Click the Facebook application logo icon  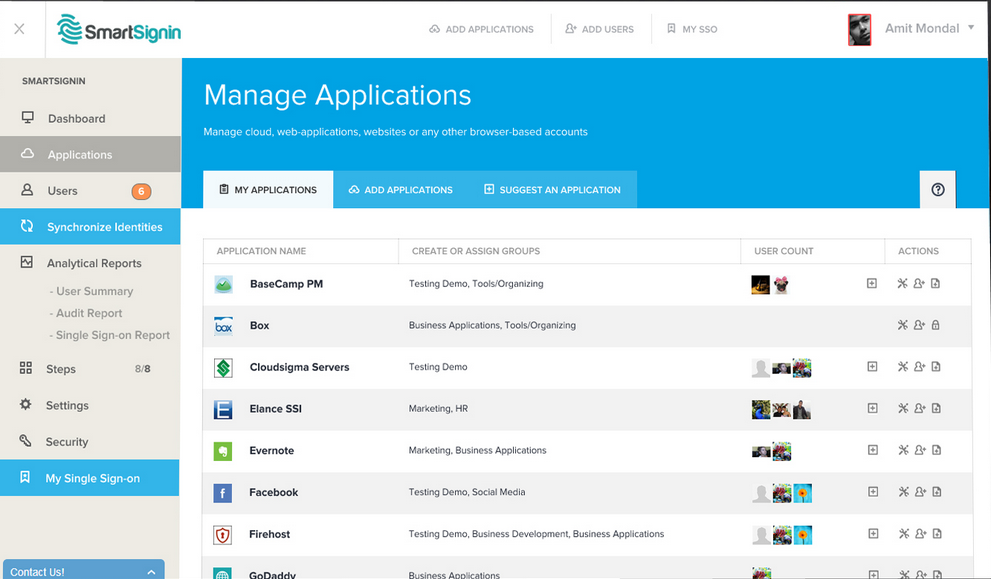[x=222, y=492]
